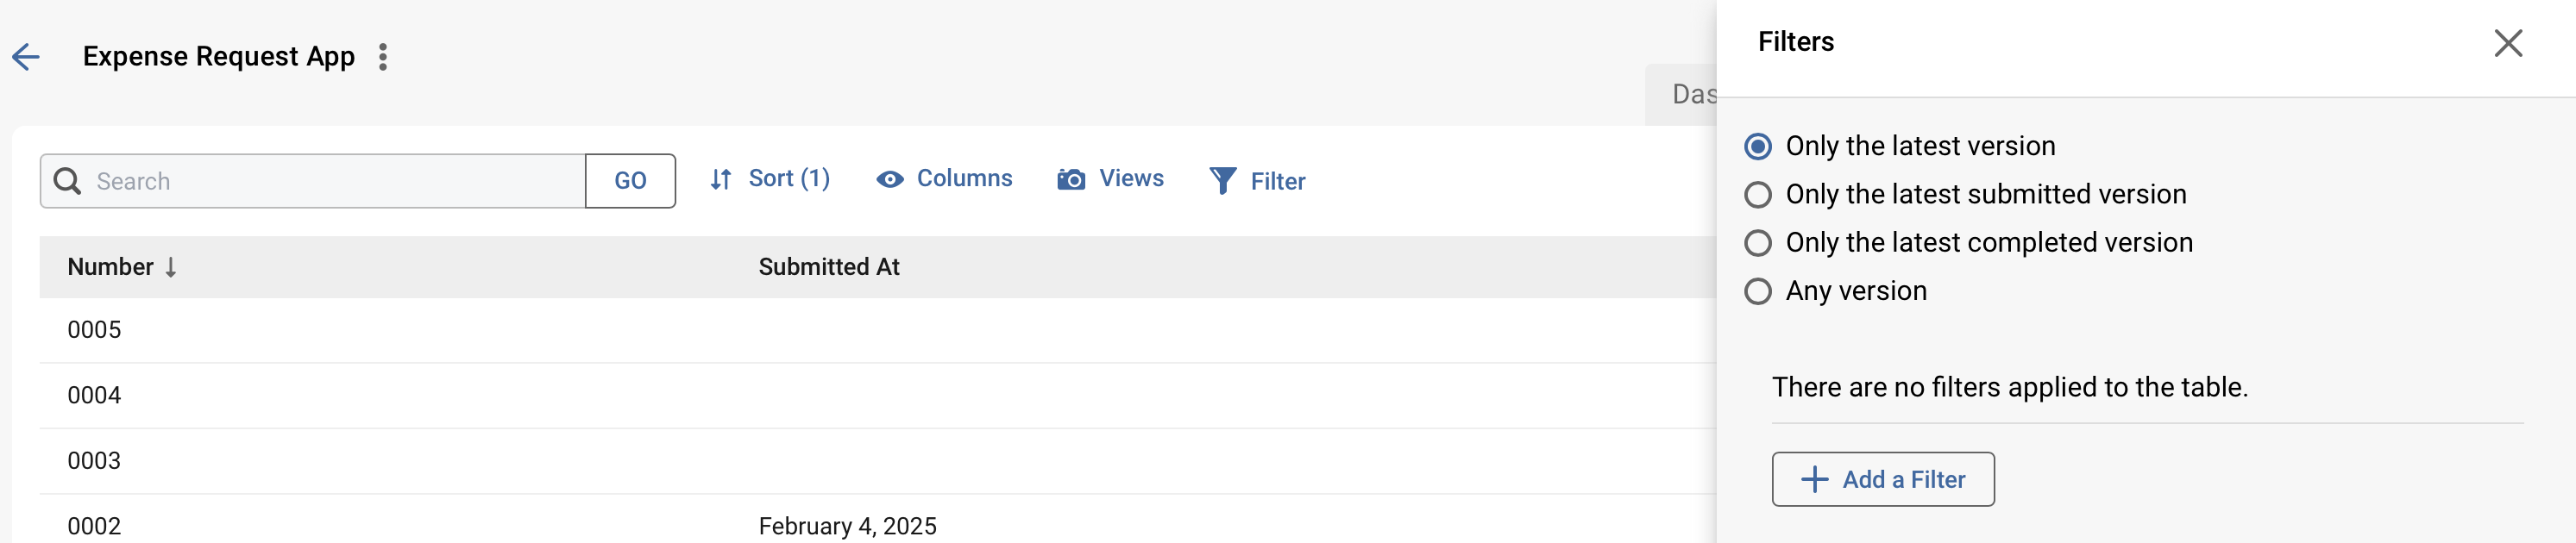Open the search magnifier icon

66,180
